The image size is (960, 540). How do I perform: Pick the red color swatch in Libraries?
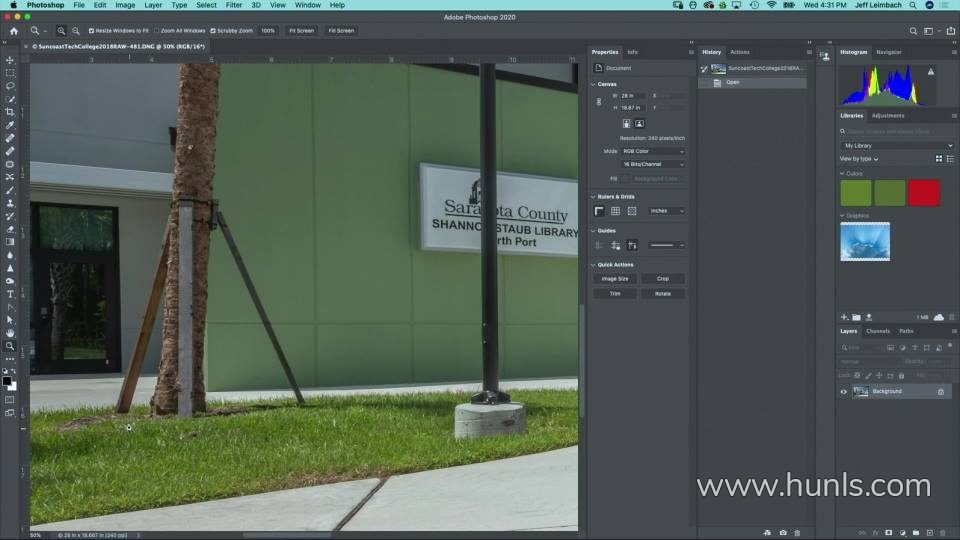pos(923,193)
